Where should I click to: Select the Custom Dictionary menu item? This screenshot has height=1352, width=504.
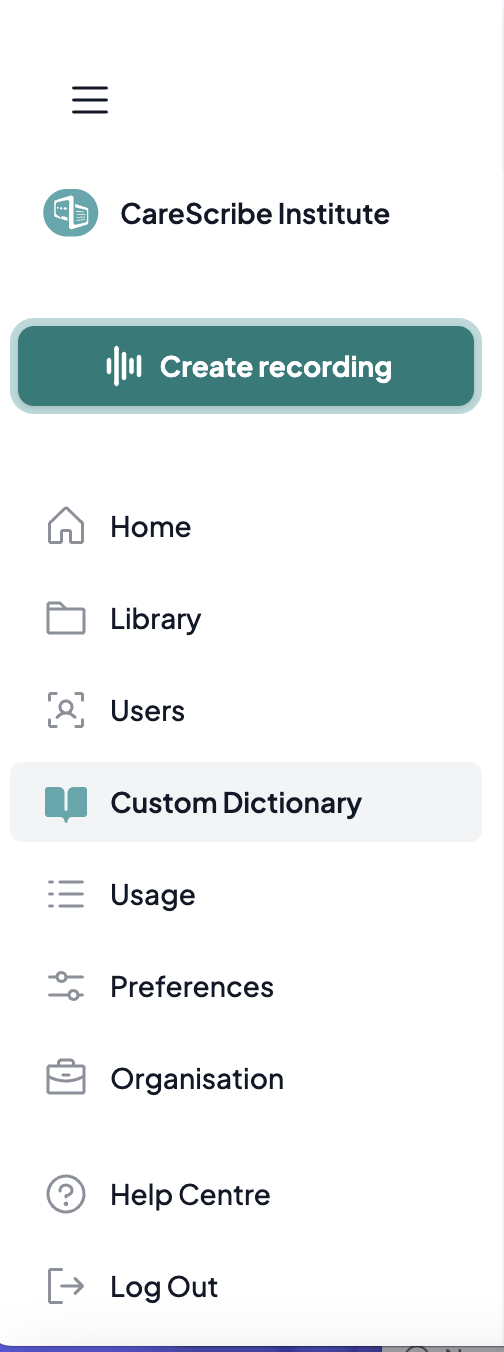click(246, 802)
